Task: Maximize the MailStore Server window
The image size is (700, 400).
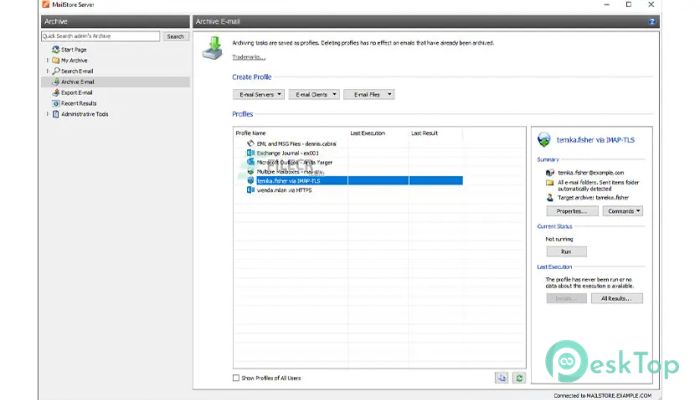Action: point(629,4)
